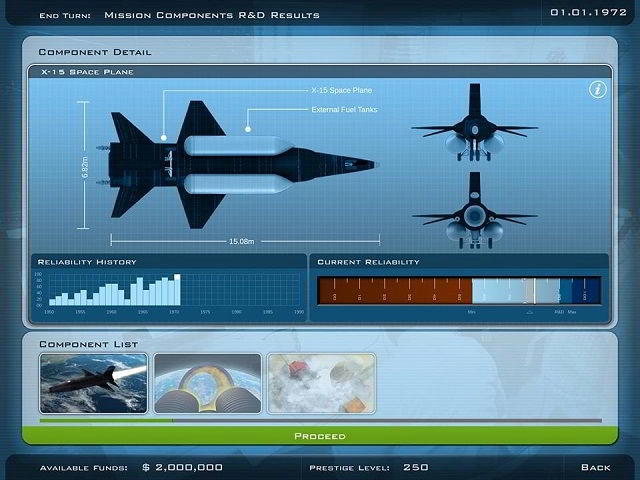The height and width of the screenshot is (480, 640).
Task: Click the R&D marker under reliability gauge
Action: [559, 312]
